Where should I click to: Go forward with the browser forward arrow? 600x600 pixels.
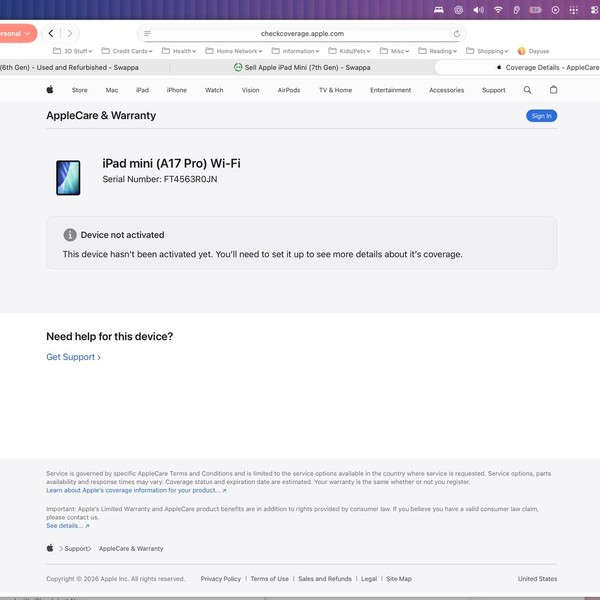(70, 34)
